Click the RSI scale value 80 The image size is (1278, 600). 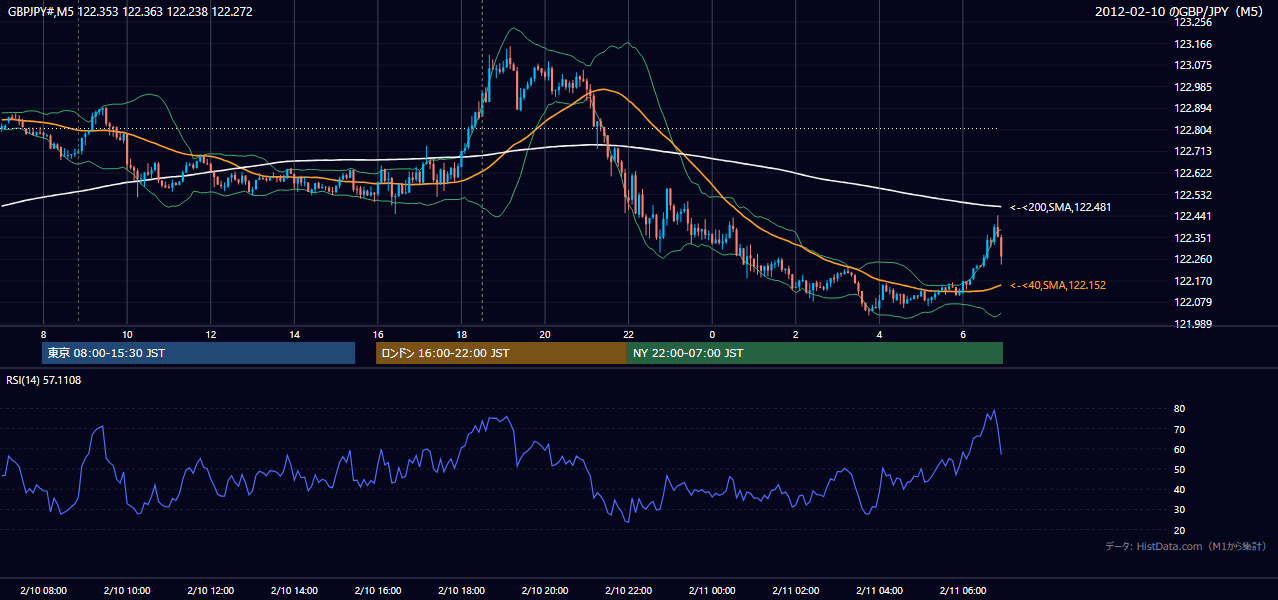pyautogui.click(x=1180, y=409)
